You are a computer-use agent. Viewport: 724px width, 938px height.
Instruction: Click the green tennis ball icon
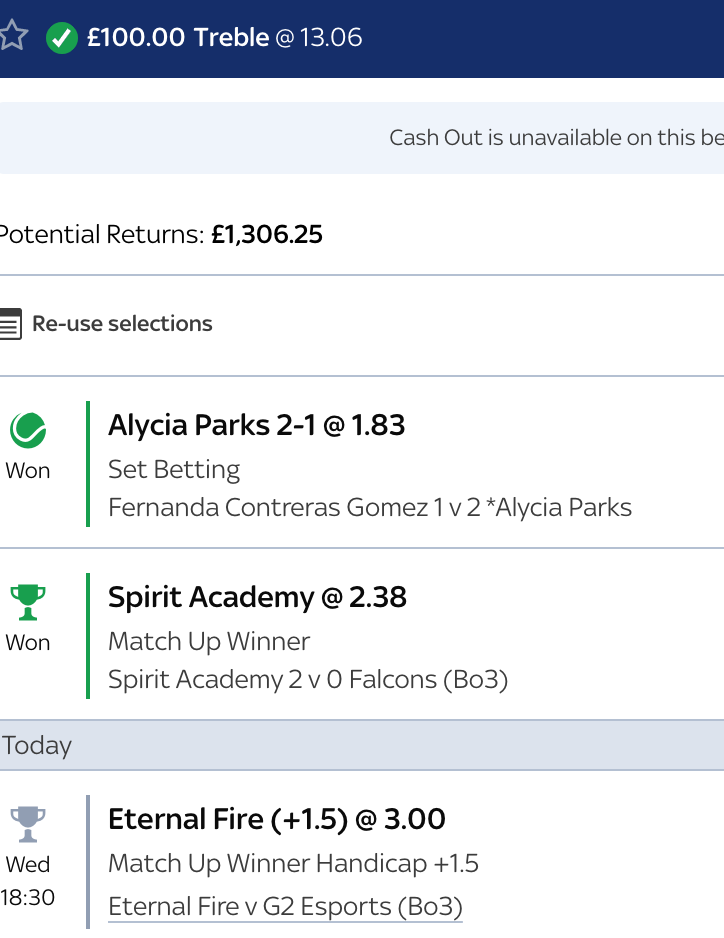click(x=28, y=431)
